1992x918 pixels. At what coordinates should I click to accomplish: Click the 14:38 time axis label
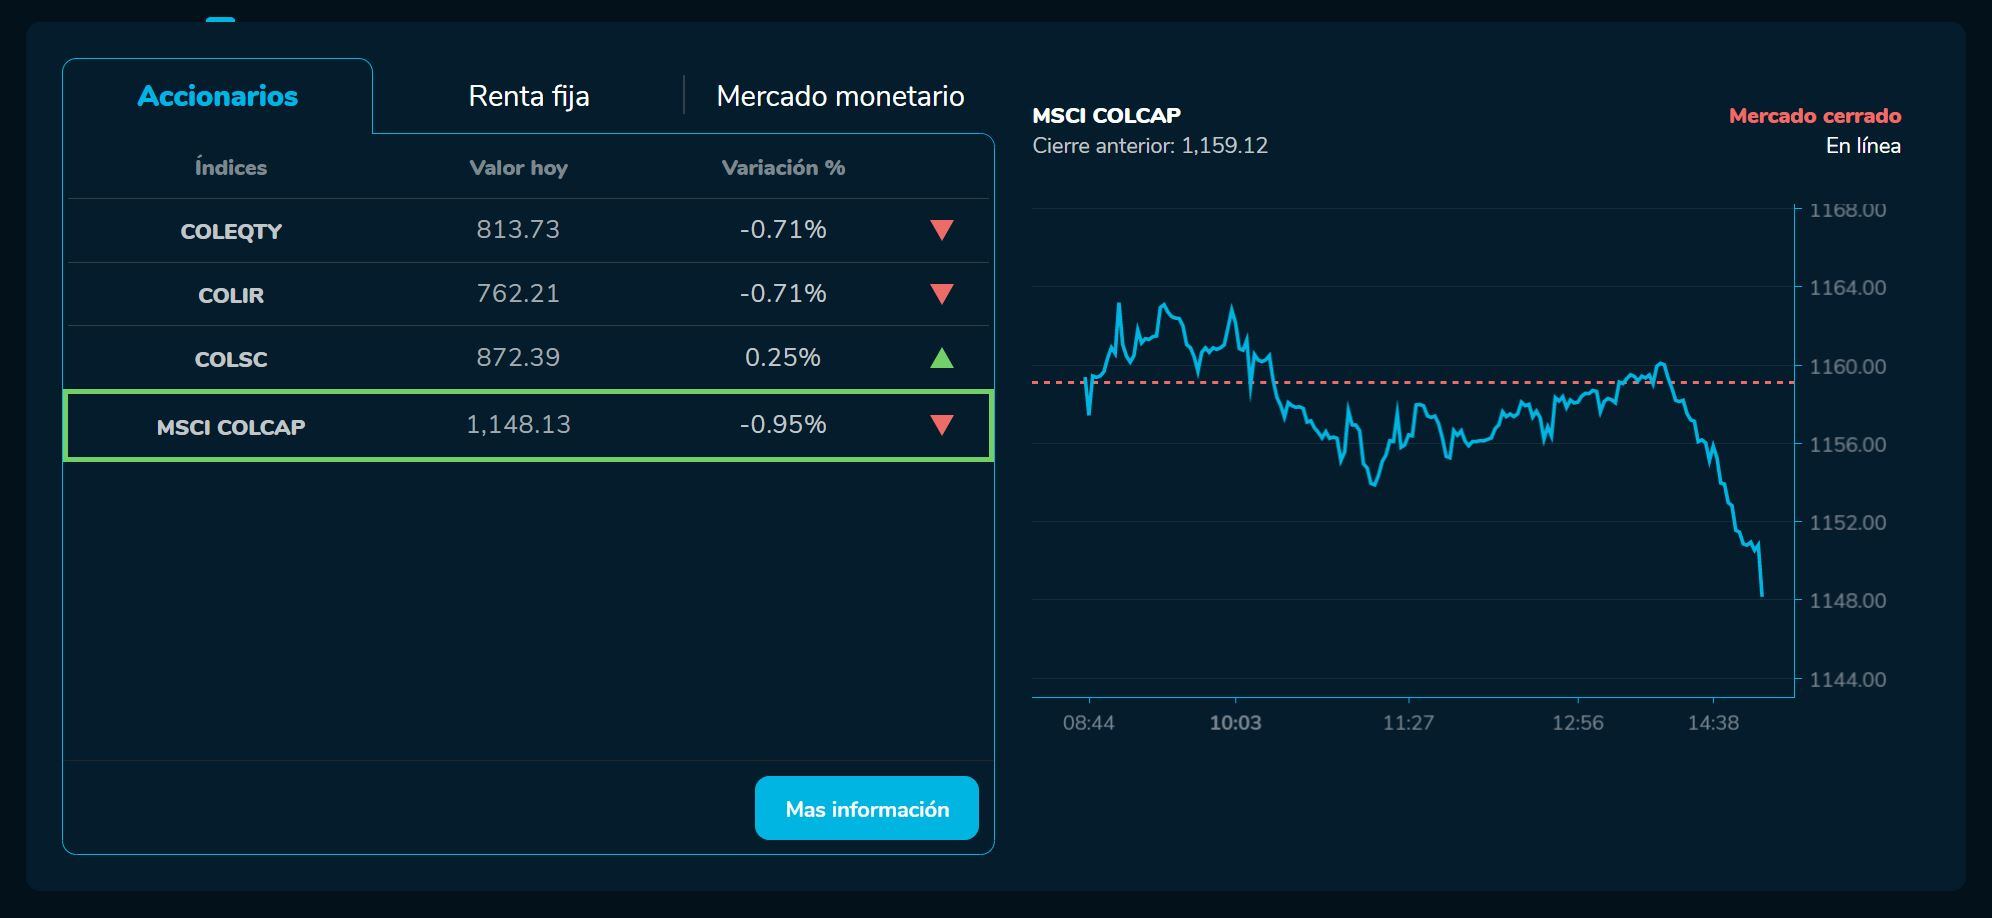pyautogui.click(x=1713, y=723)
